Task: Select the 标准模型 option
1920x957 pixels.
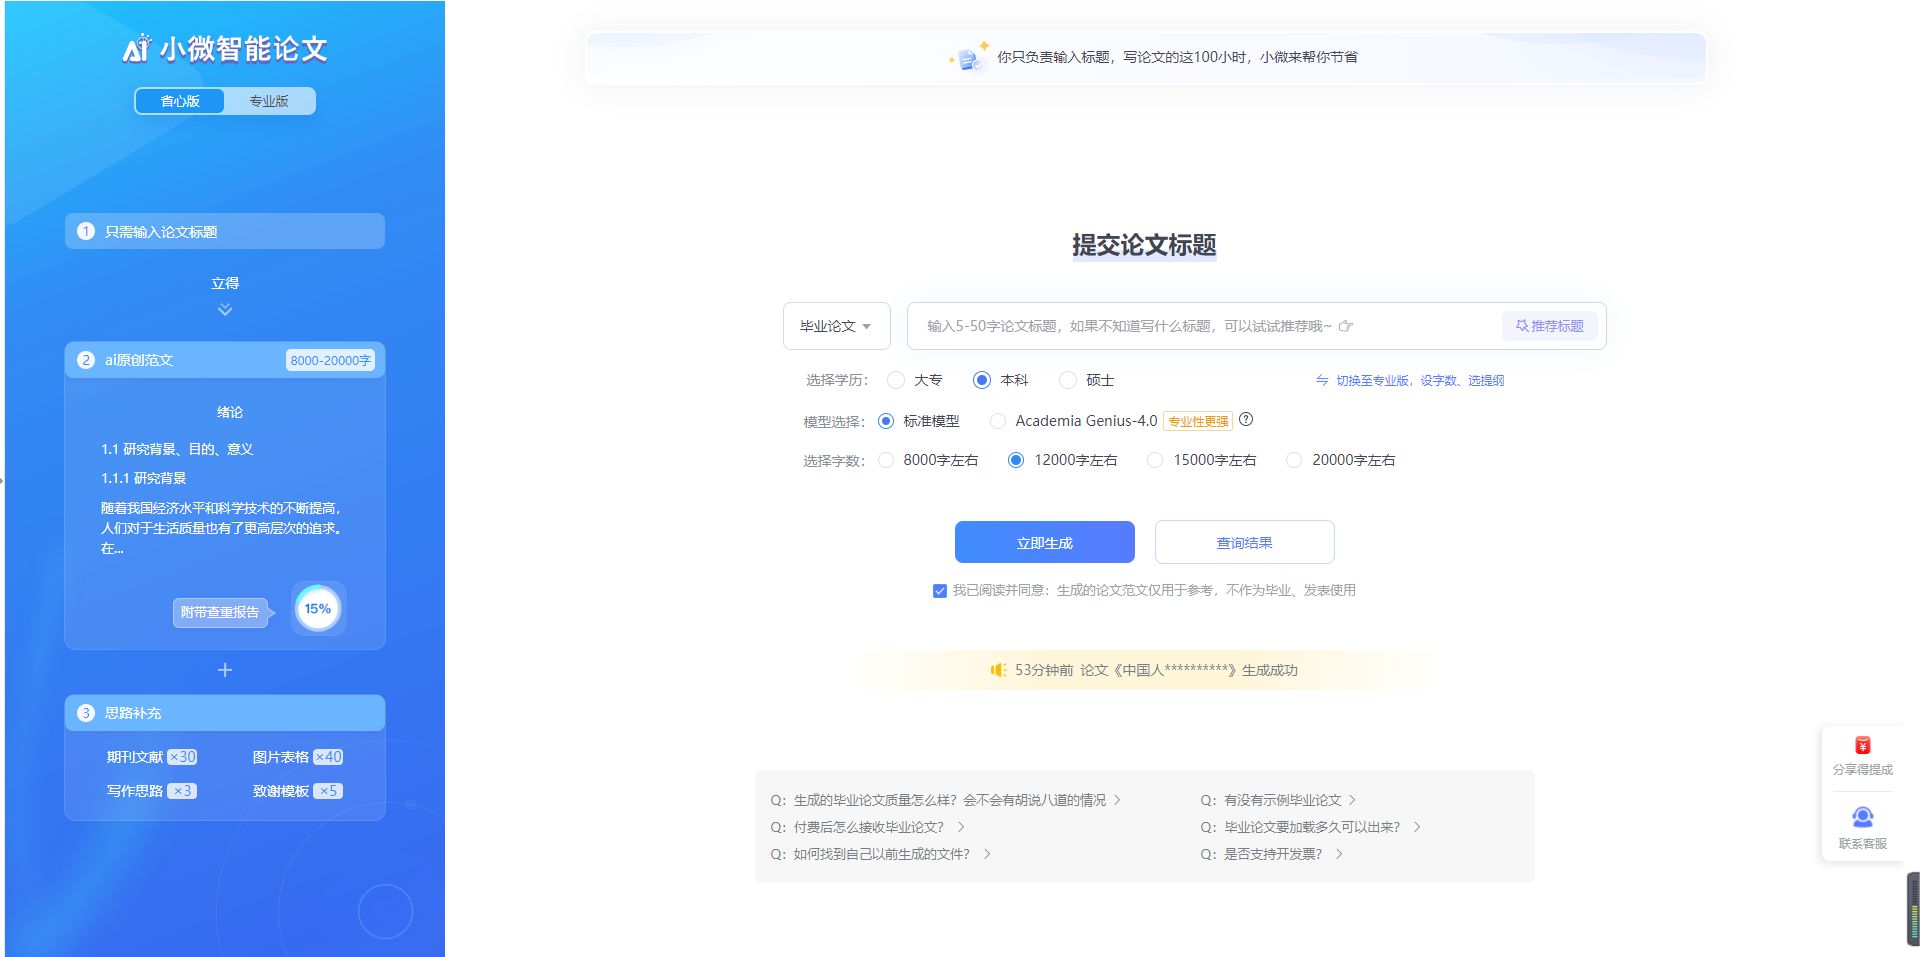Action: point(918,421)
